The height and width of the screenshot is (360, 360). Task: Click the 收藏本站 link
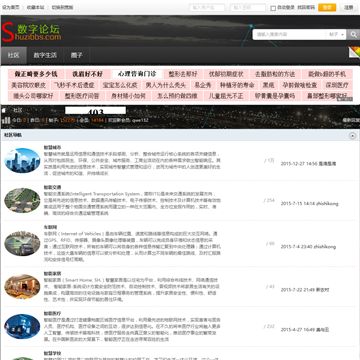pos(35,7)
